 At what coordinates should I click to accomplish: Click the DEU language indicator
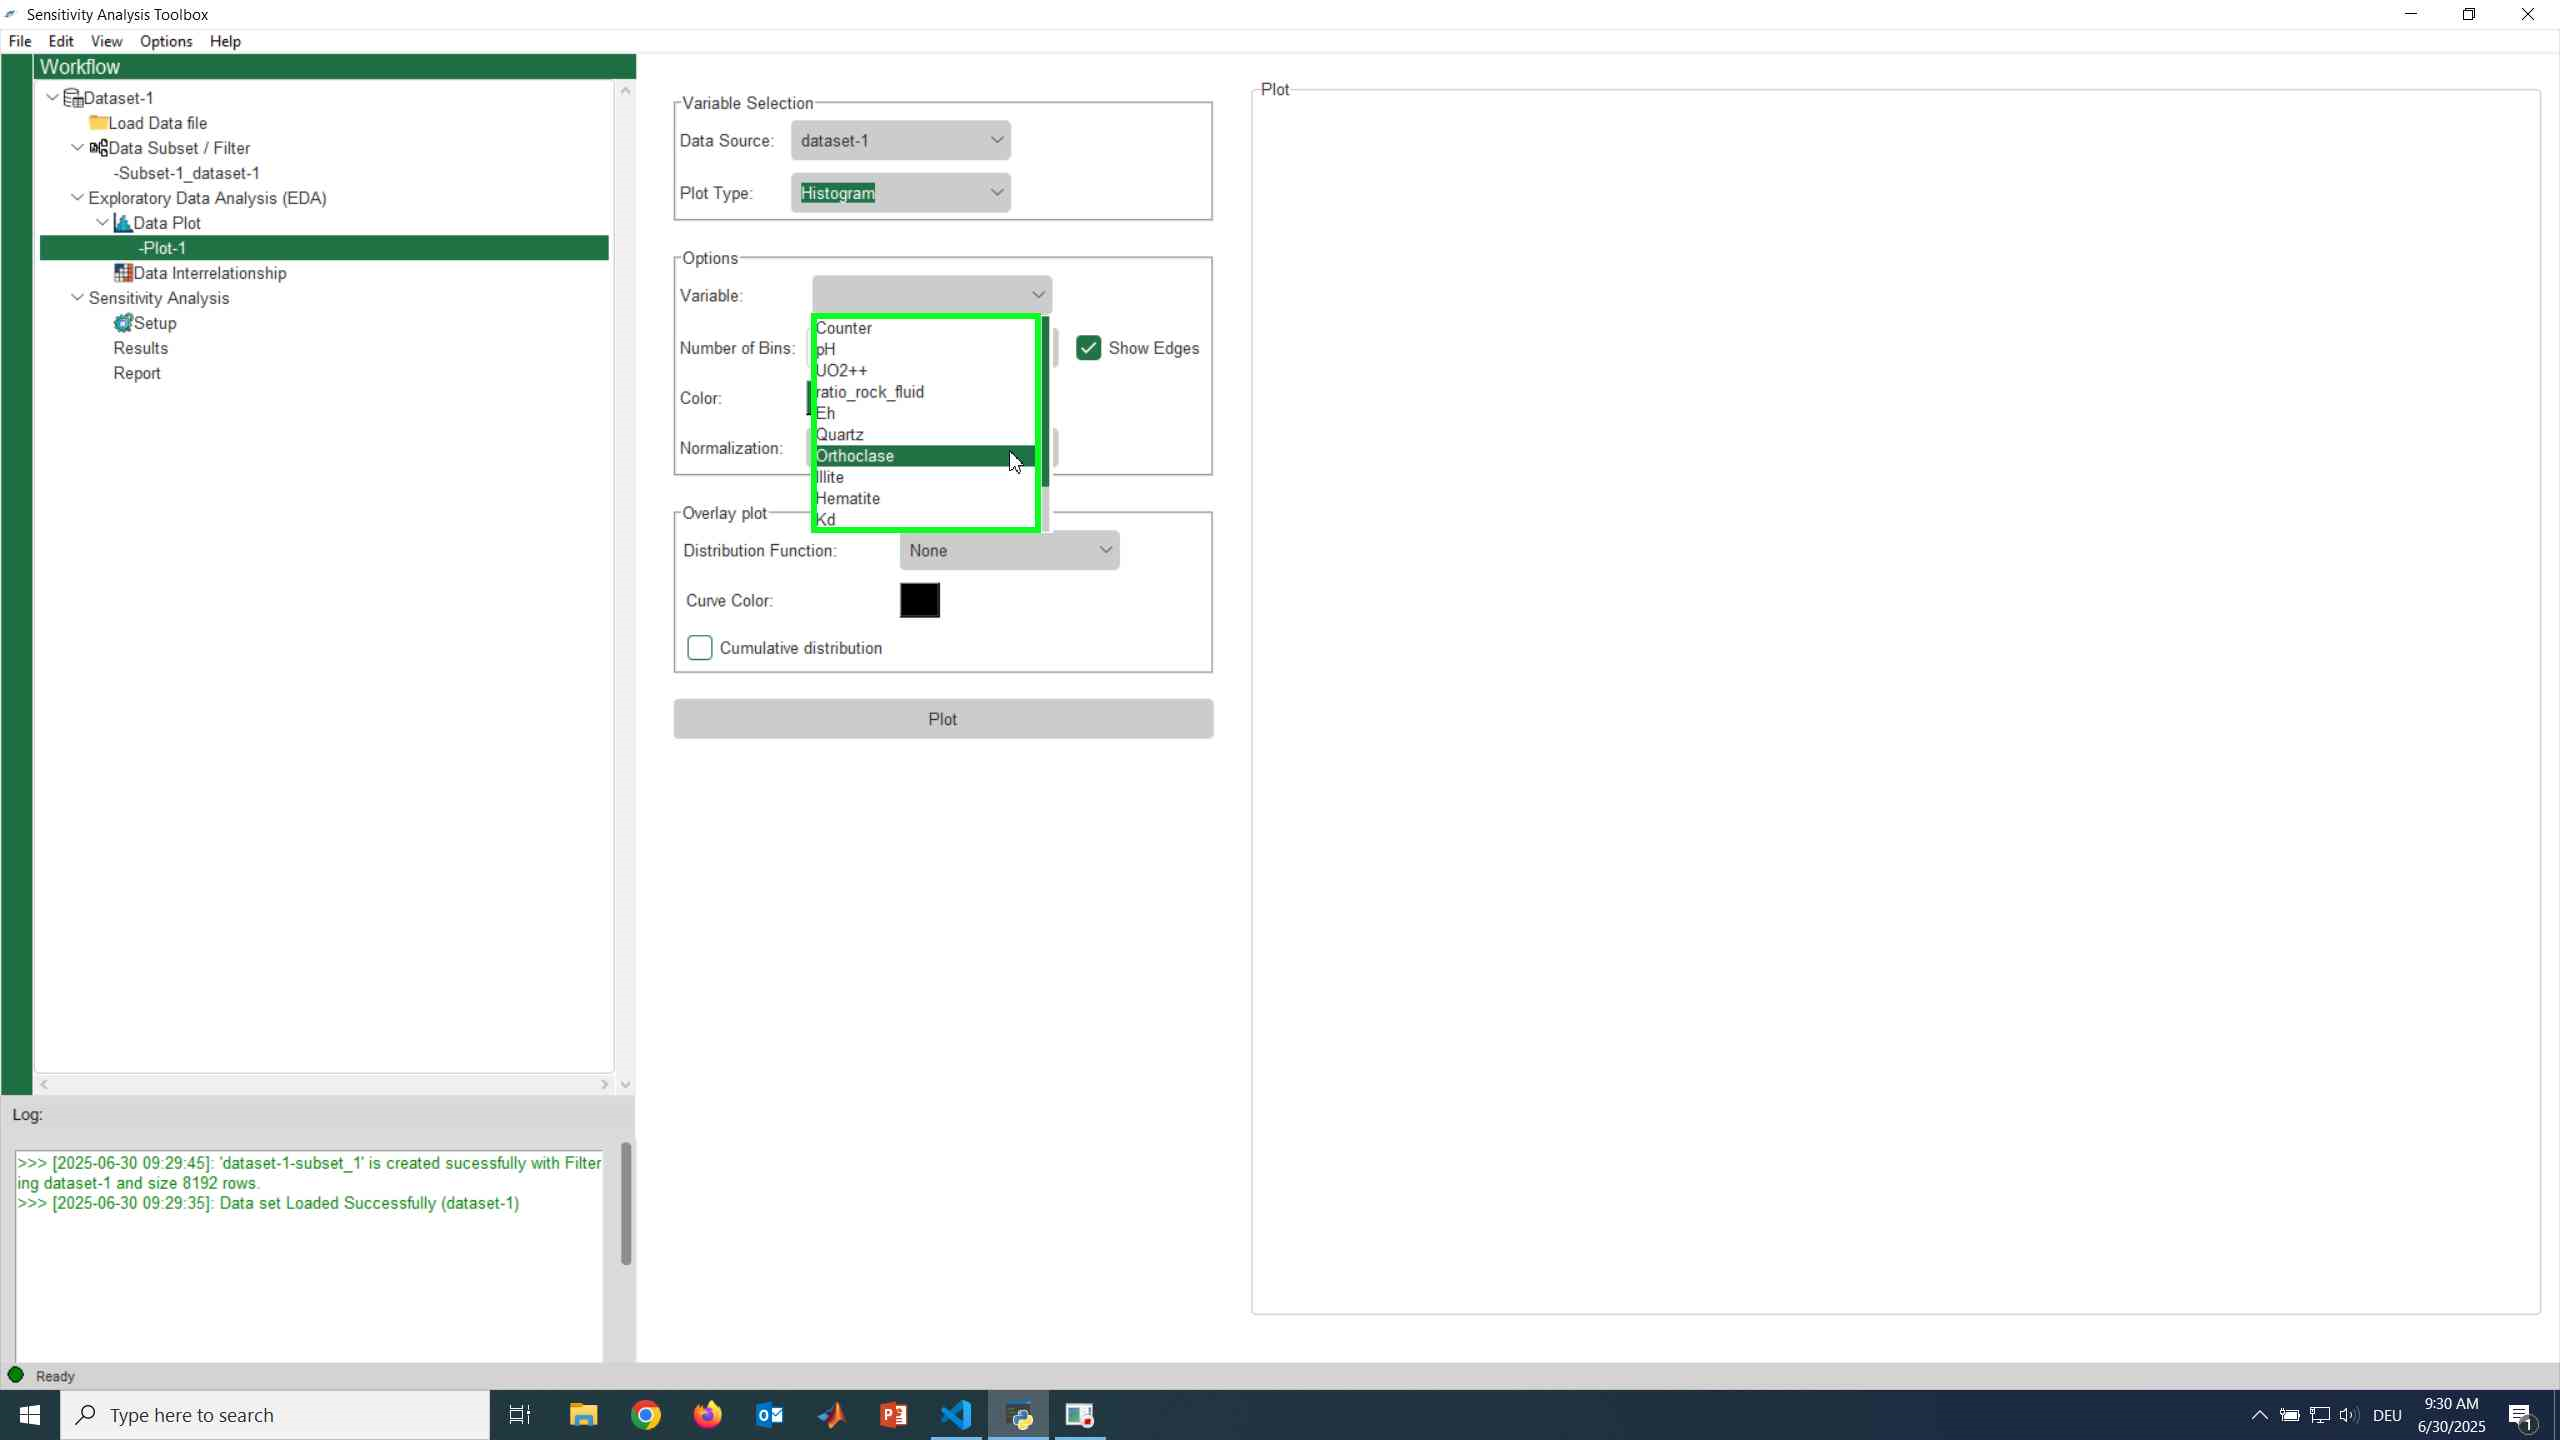click(2387, 1415)
